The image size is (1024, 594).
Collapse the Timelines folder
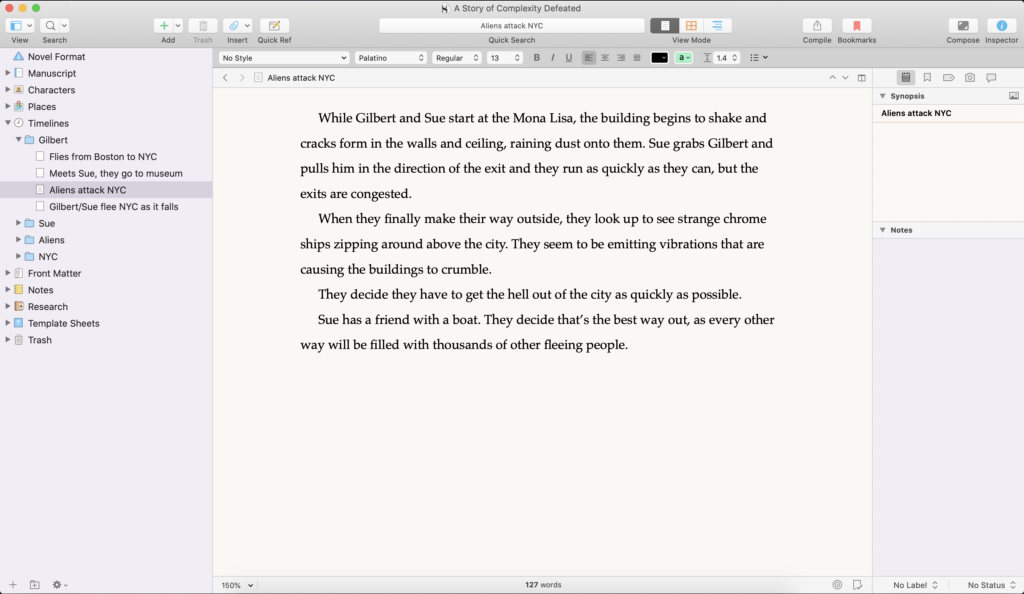click(8, 123)
